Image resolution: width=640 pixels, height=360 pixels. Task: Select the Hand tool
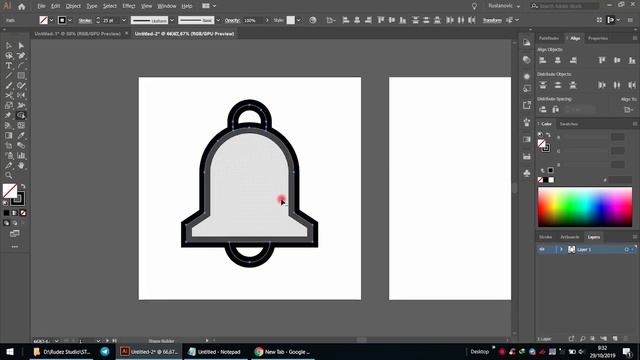click(21, 165)
